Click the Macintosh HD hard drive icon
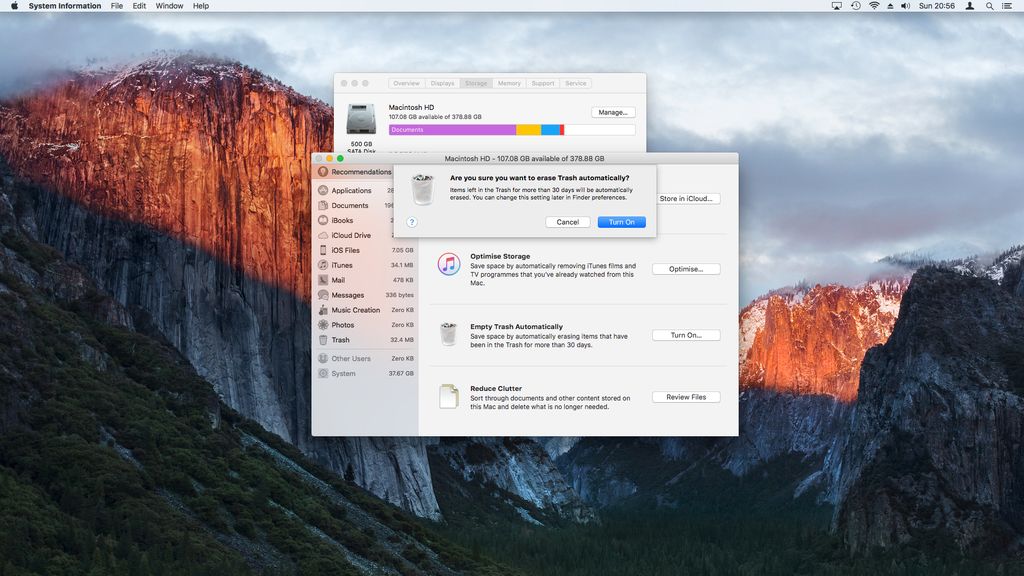Image resolution: width=1024 pixels, height=576 pixels. [363, 117]
